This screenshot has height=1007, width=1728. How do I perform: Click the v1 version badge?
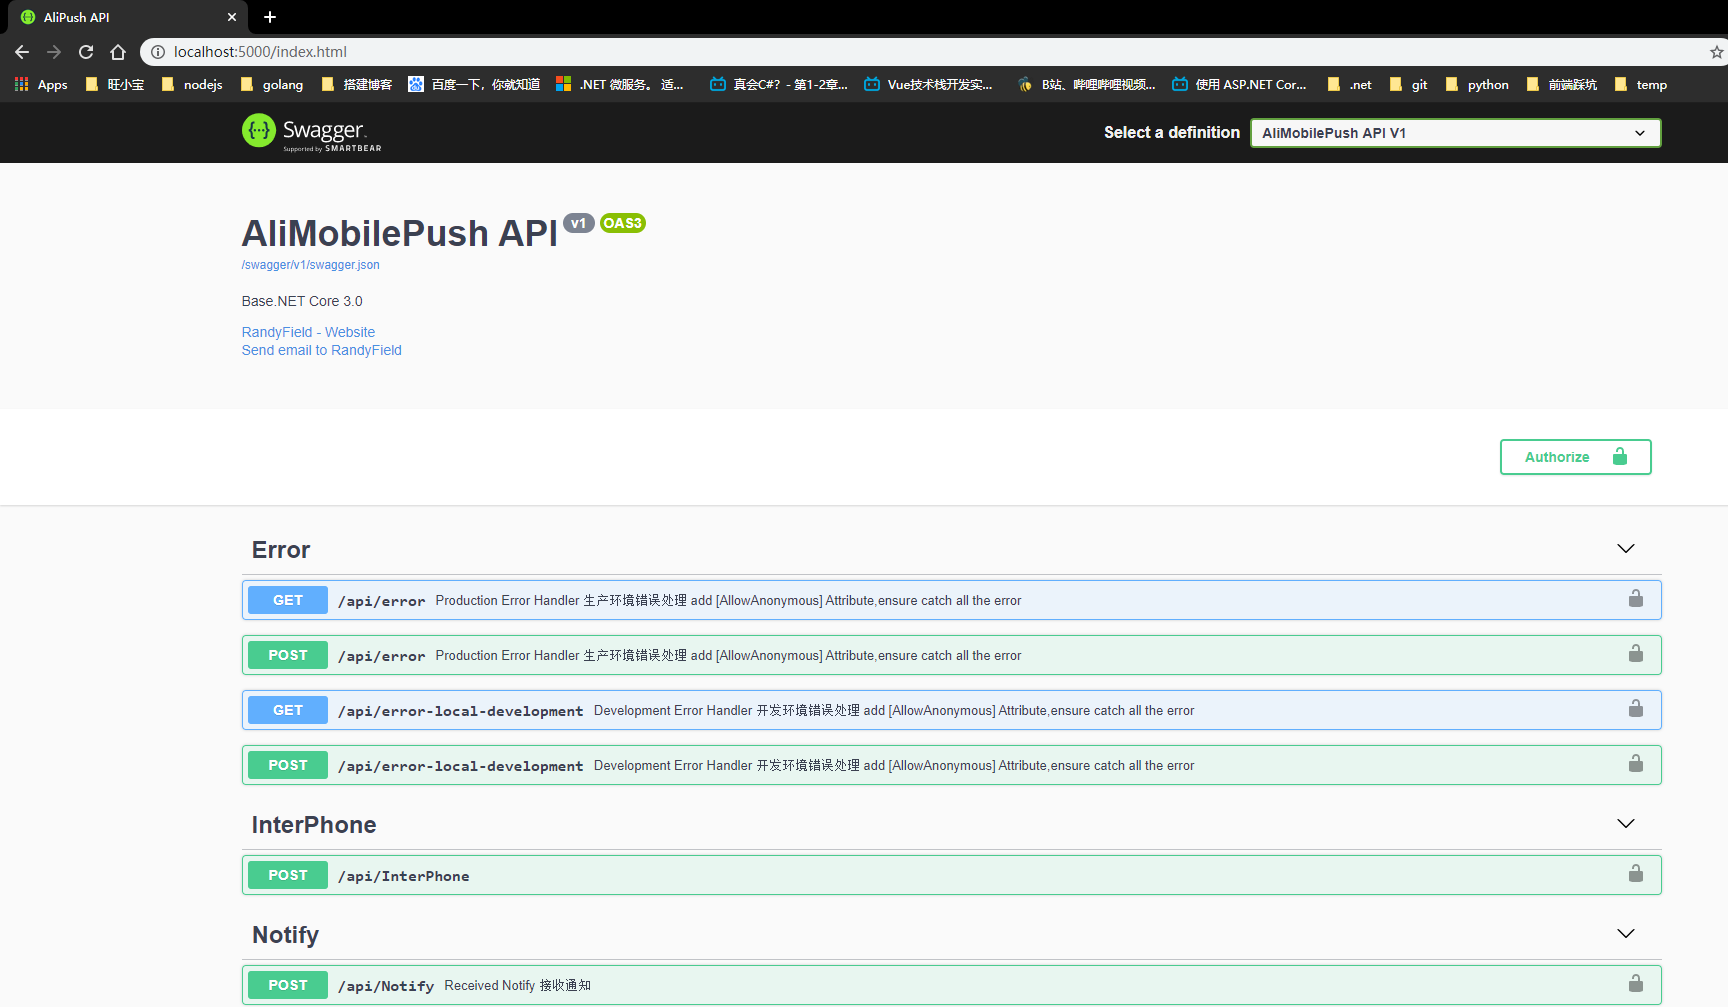(578, 223)
